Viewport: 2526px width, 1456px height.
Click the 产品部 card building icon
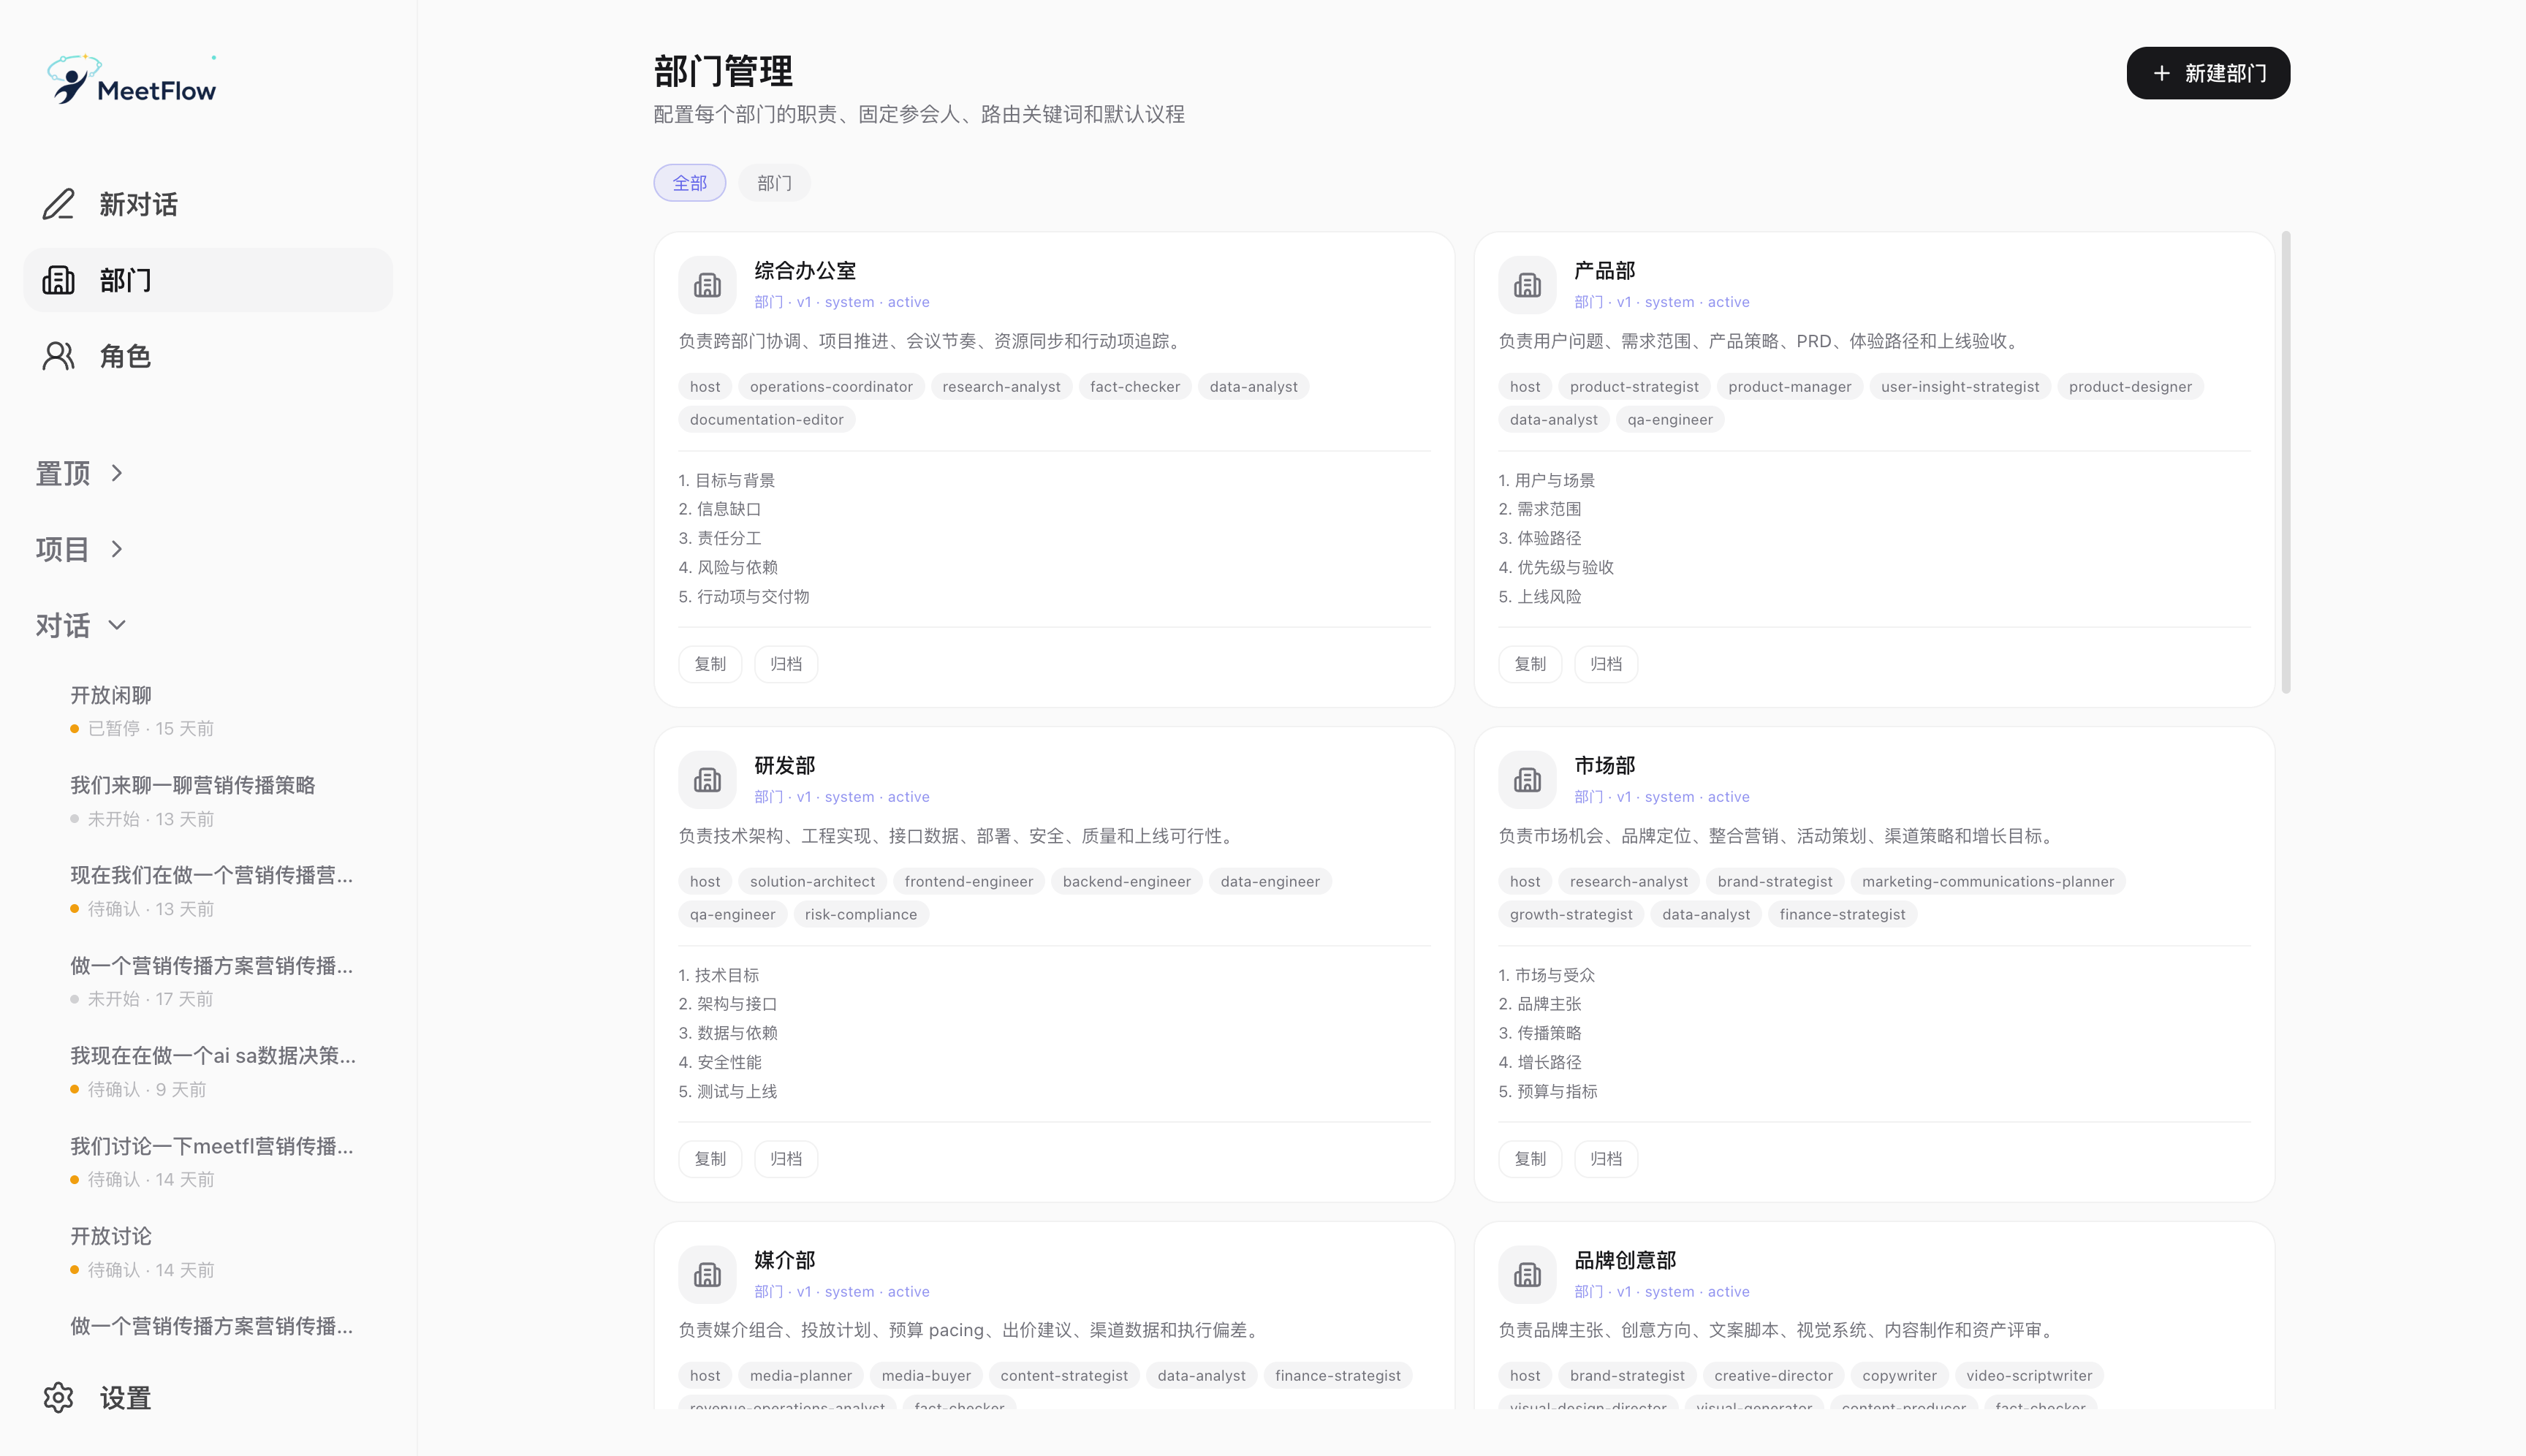pos(1527,285)
